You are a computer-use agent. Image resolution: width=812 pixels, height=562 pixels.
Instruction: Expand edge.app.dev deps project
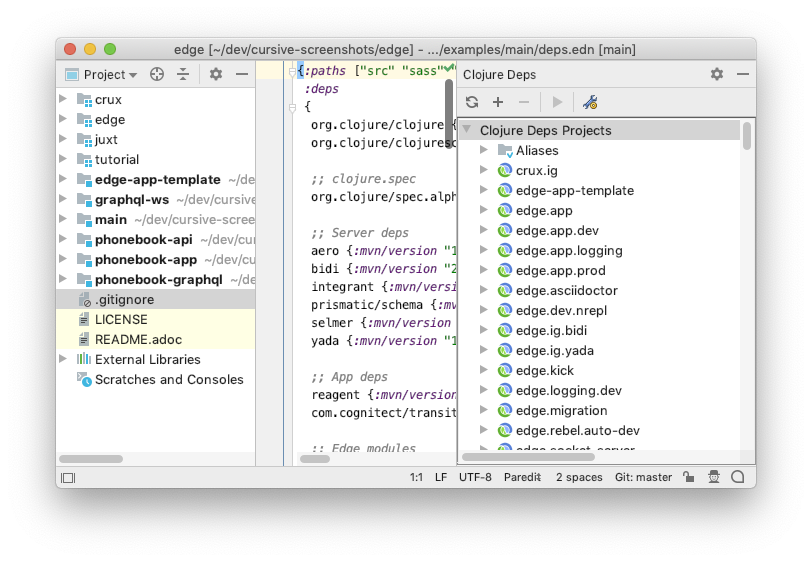pyautogui.click(x=484, y=229)
